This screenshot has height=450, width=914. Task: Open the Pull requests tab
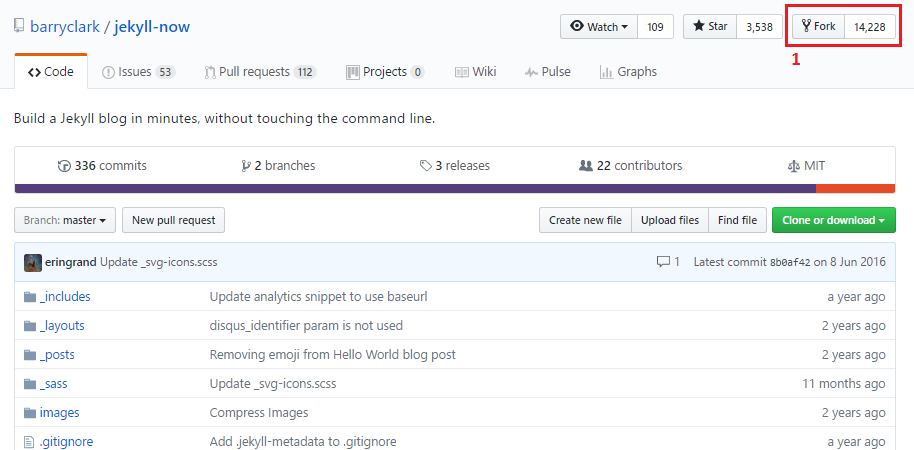click(x=261, y=72)
